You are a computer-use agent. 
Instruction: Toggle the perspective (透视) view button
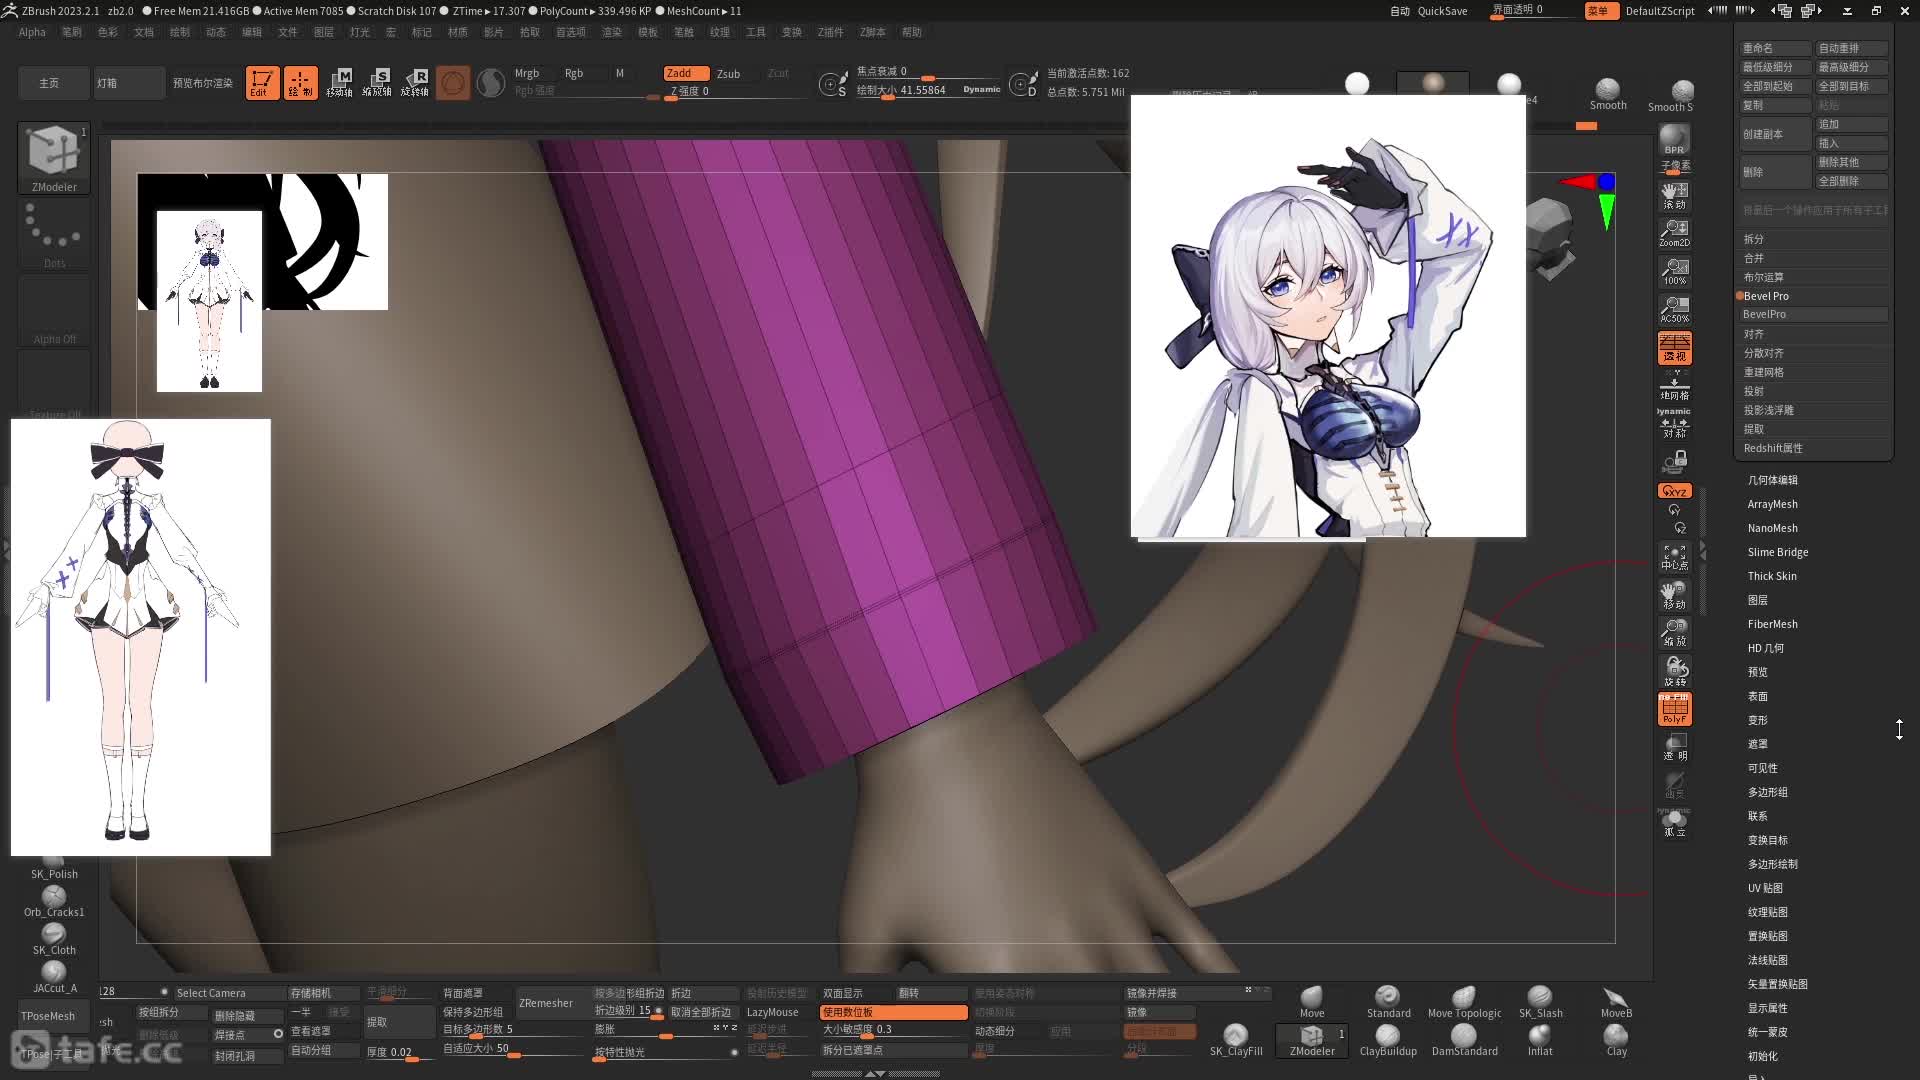1674,348
